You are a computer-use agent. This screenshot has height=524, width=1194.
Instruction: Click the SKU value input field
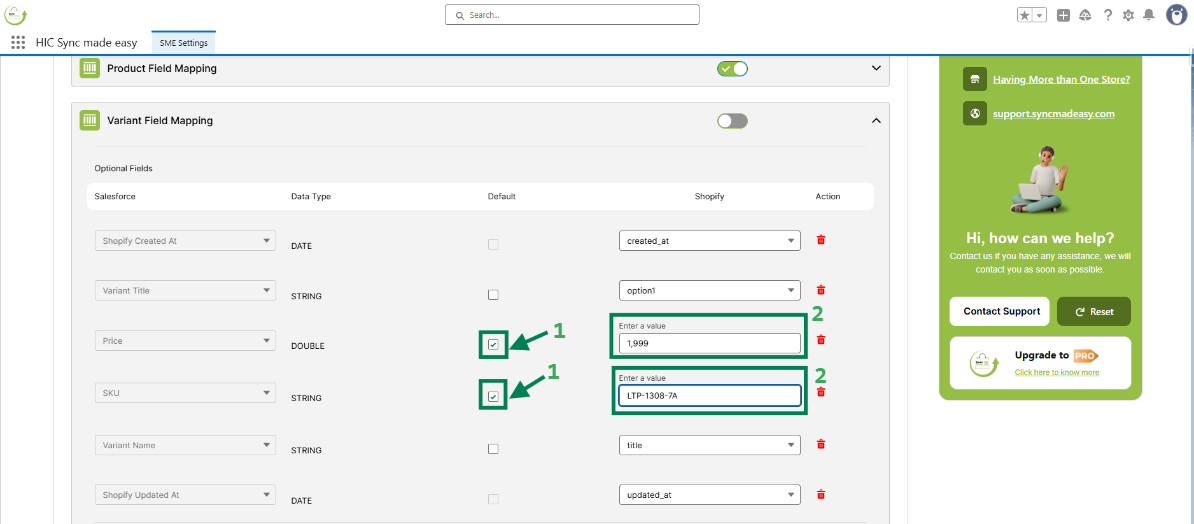pyautogui.click(x=710, y=396)
